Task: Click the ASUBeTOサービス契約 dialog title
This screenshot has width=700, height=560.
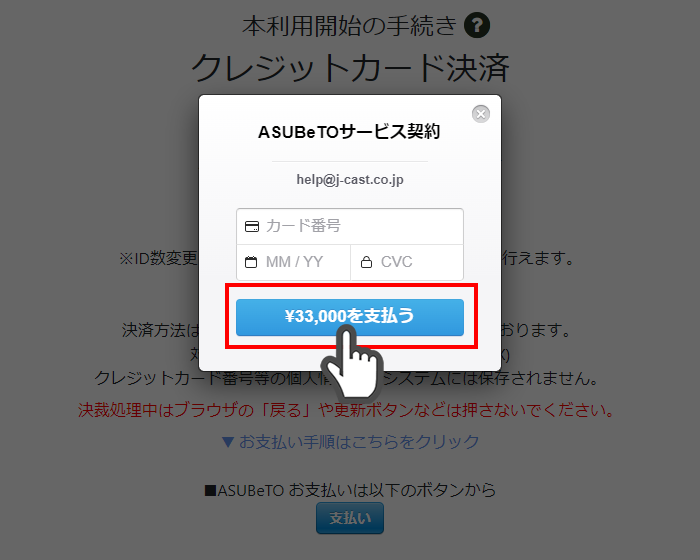Action: point(349,132)
